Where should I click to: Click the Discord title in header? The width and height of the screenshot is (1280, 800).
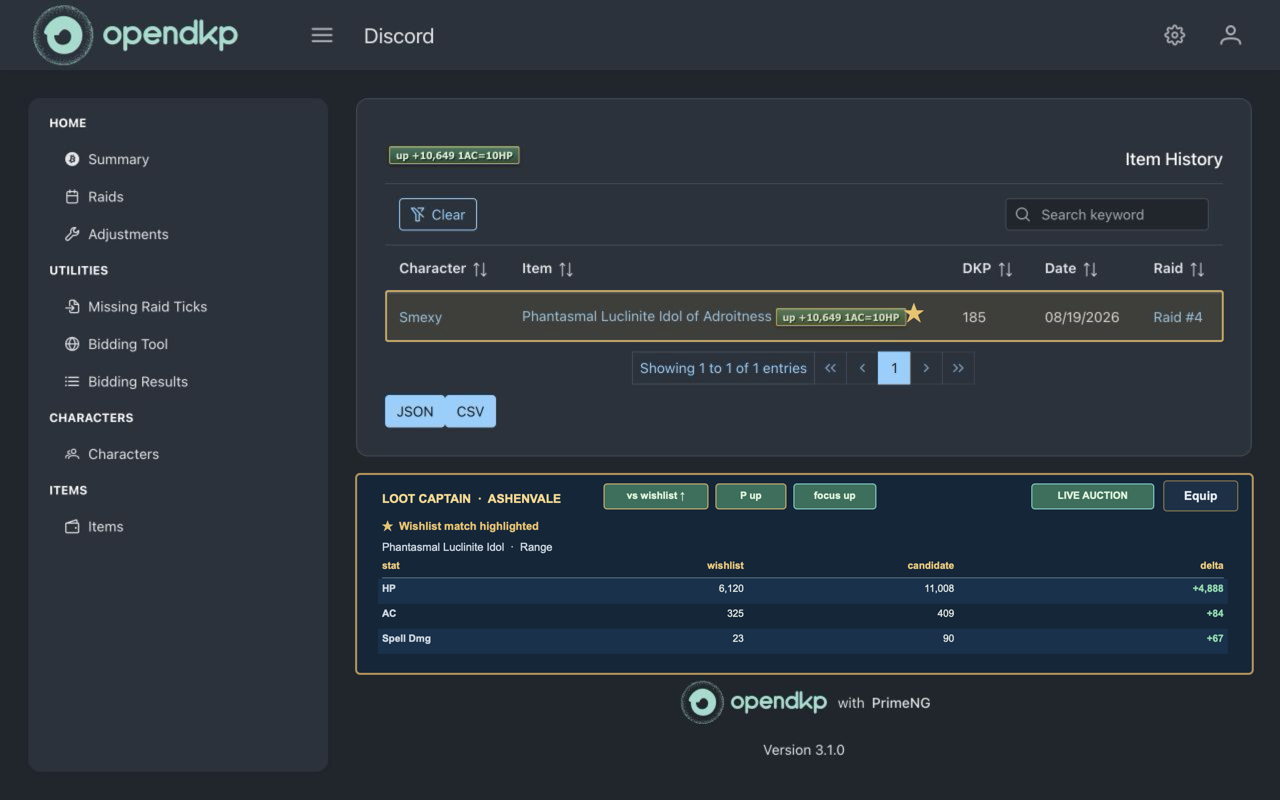[x=399, y=36]
